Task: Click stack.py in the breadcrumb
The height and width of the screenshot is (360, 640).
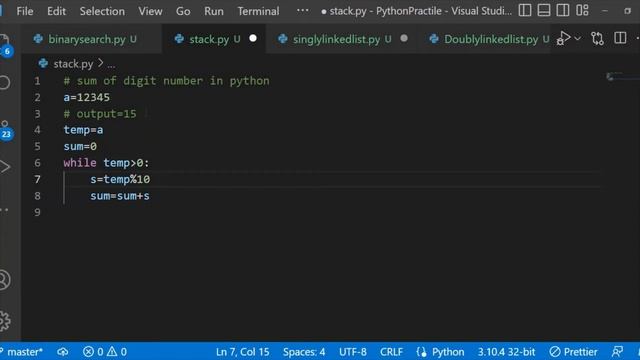Action: (x=73, y=64)
